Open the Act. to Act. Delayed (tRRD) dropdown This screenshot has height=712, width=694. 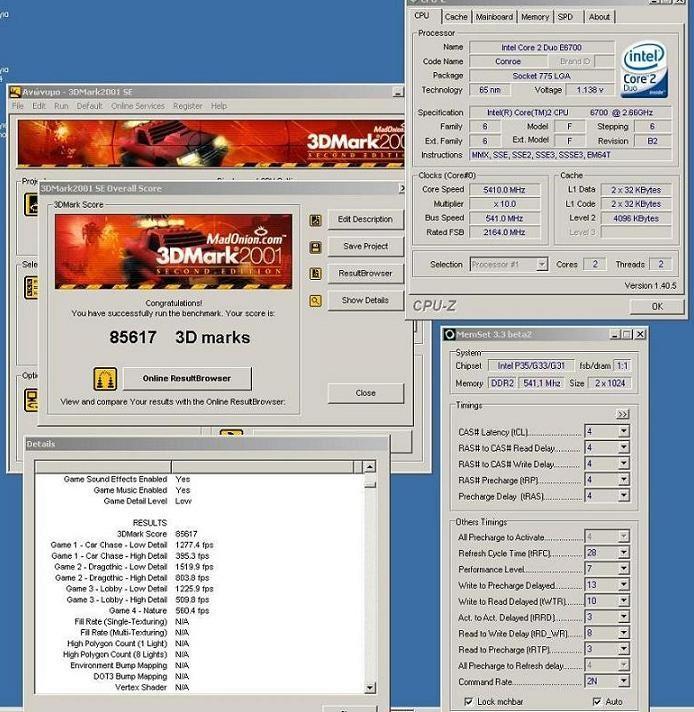[624, 616]
